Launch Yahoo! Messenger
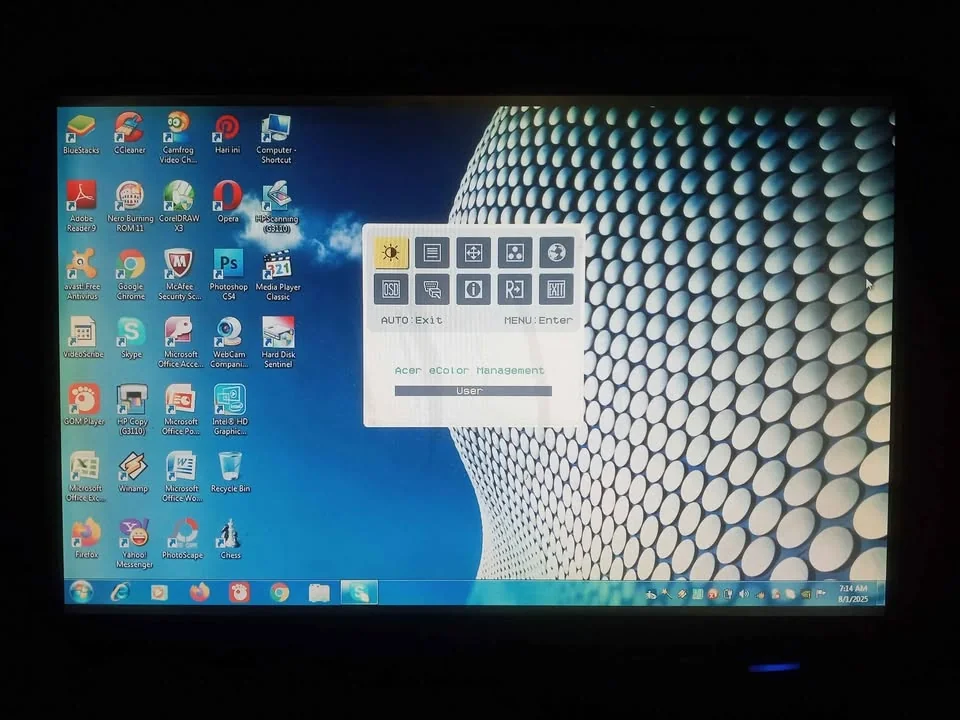 (x=134, y=544)
